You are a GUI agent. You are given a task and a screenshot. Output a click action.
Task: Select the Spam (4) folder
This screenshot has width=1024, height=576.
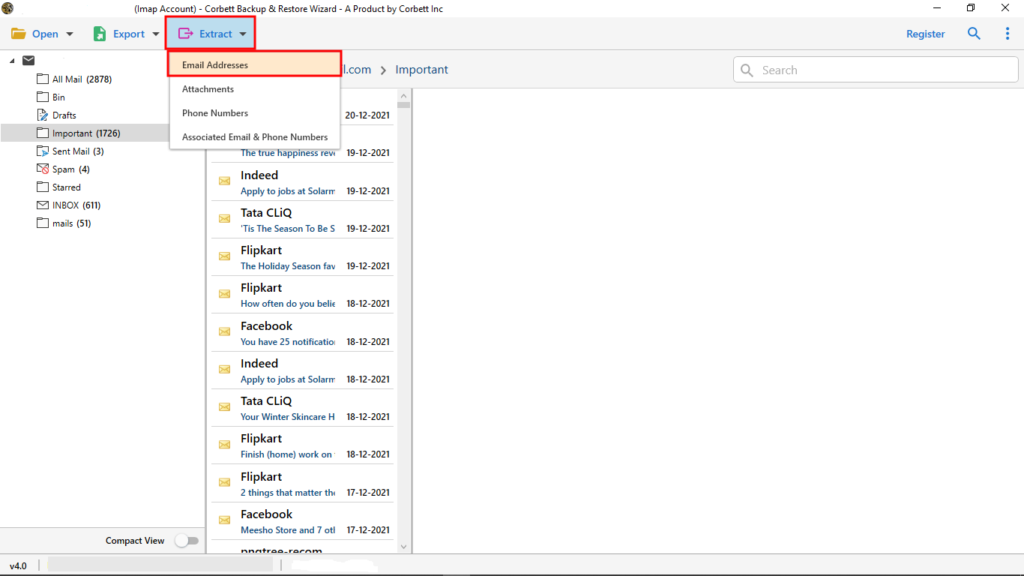[x=71, y=169]
